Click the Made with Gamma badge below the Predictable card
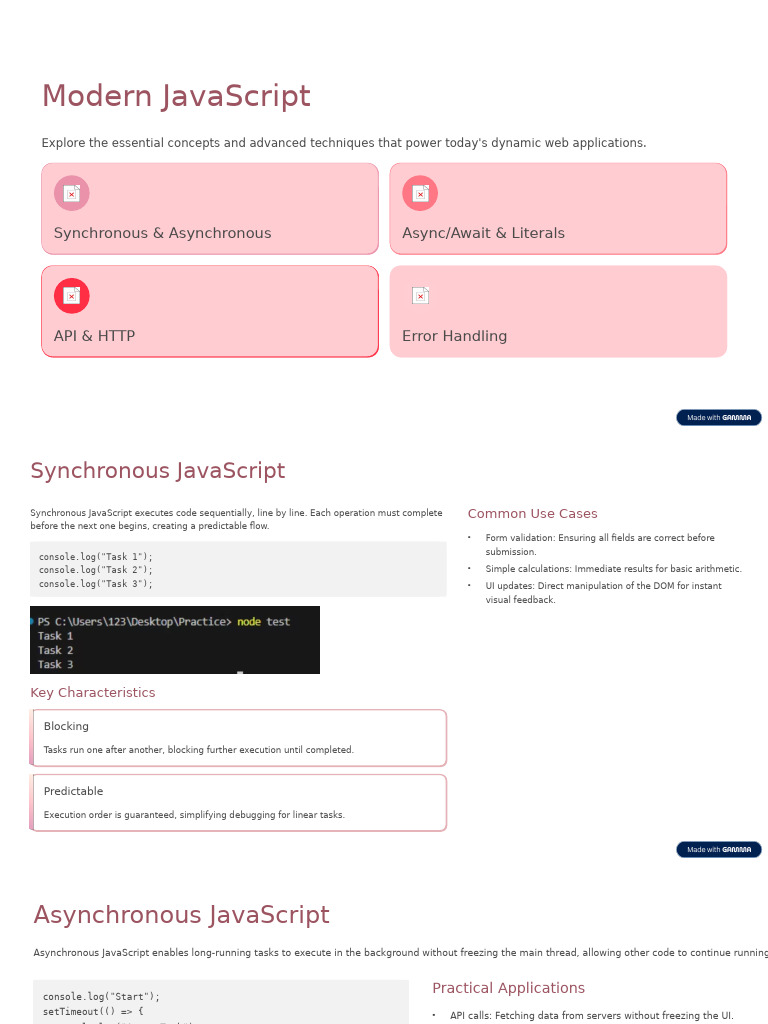Viewport: 768px width, 1024px height. [x=718, y=850]
